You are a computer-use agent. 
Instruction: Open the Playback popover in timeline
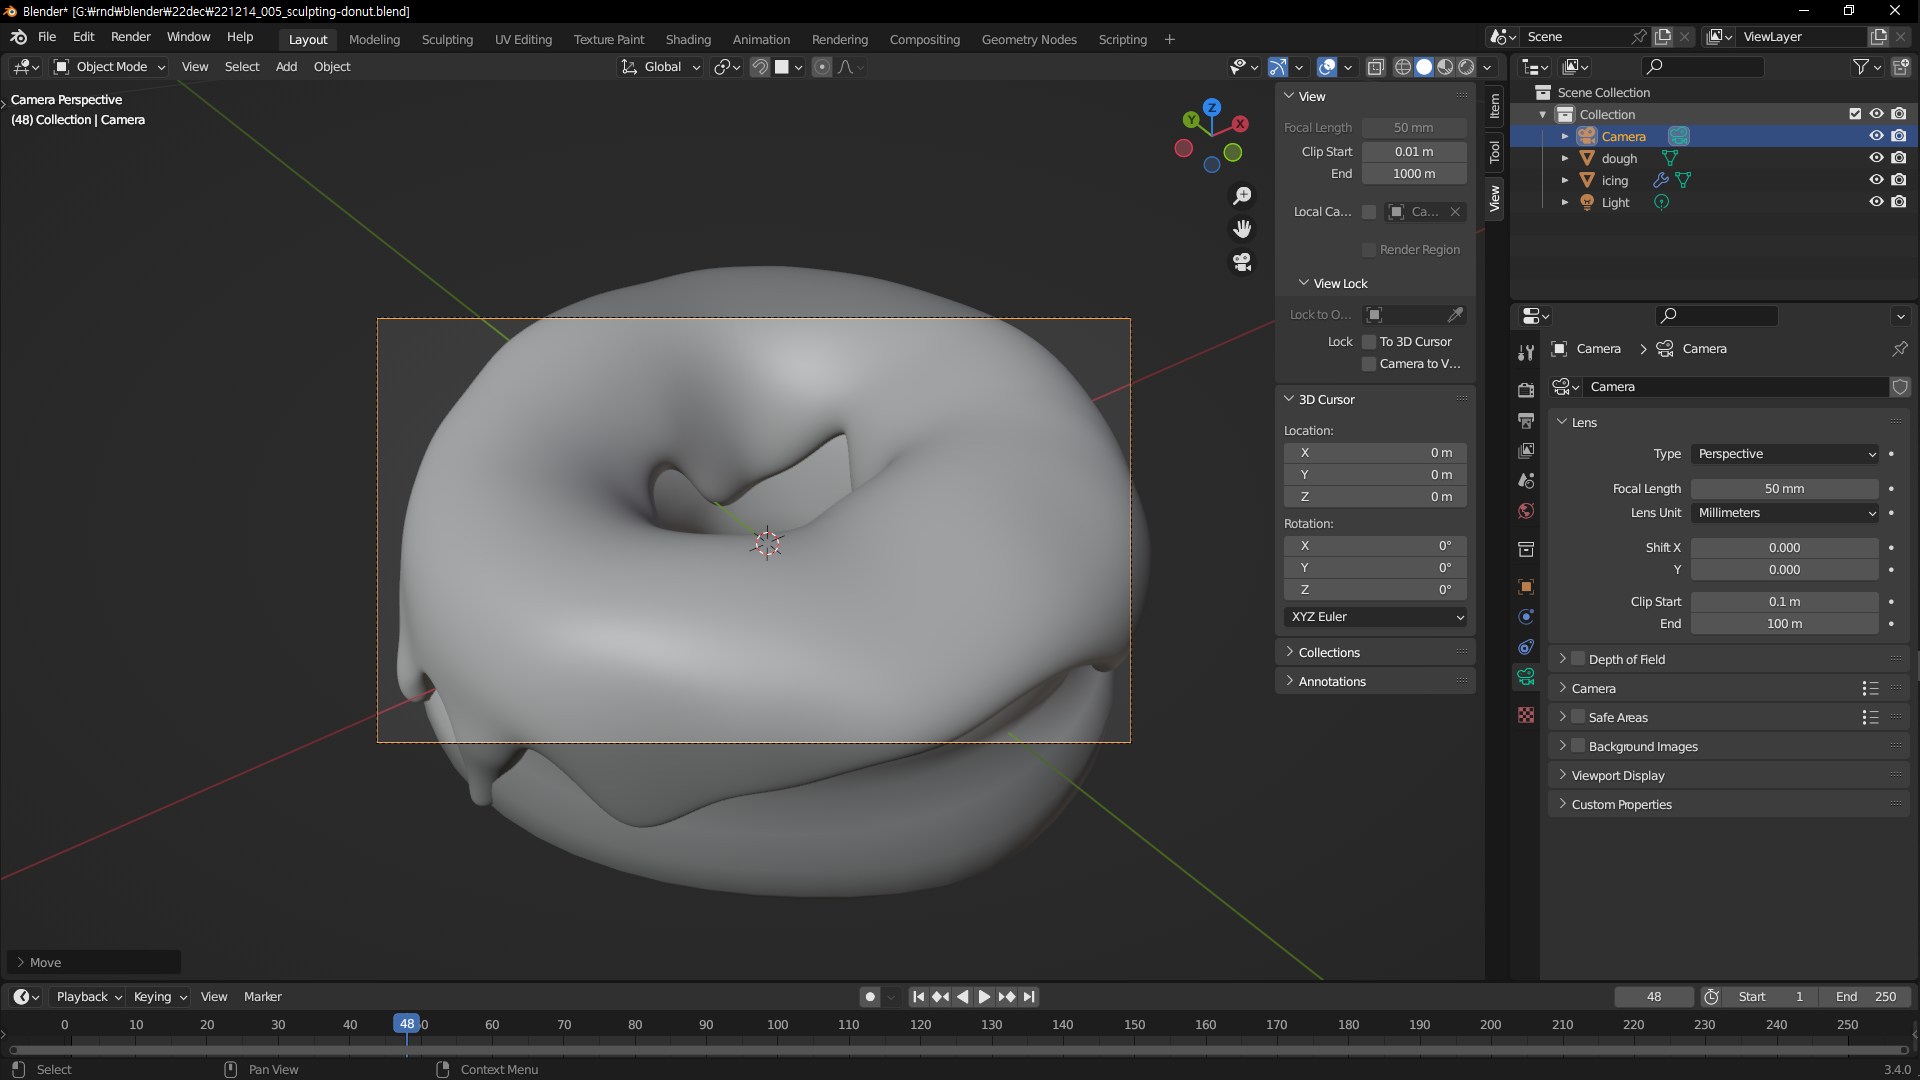coord(88,997)
